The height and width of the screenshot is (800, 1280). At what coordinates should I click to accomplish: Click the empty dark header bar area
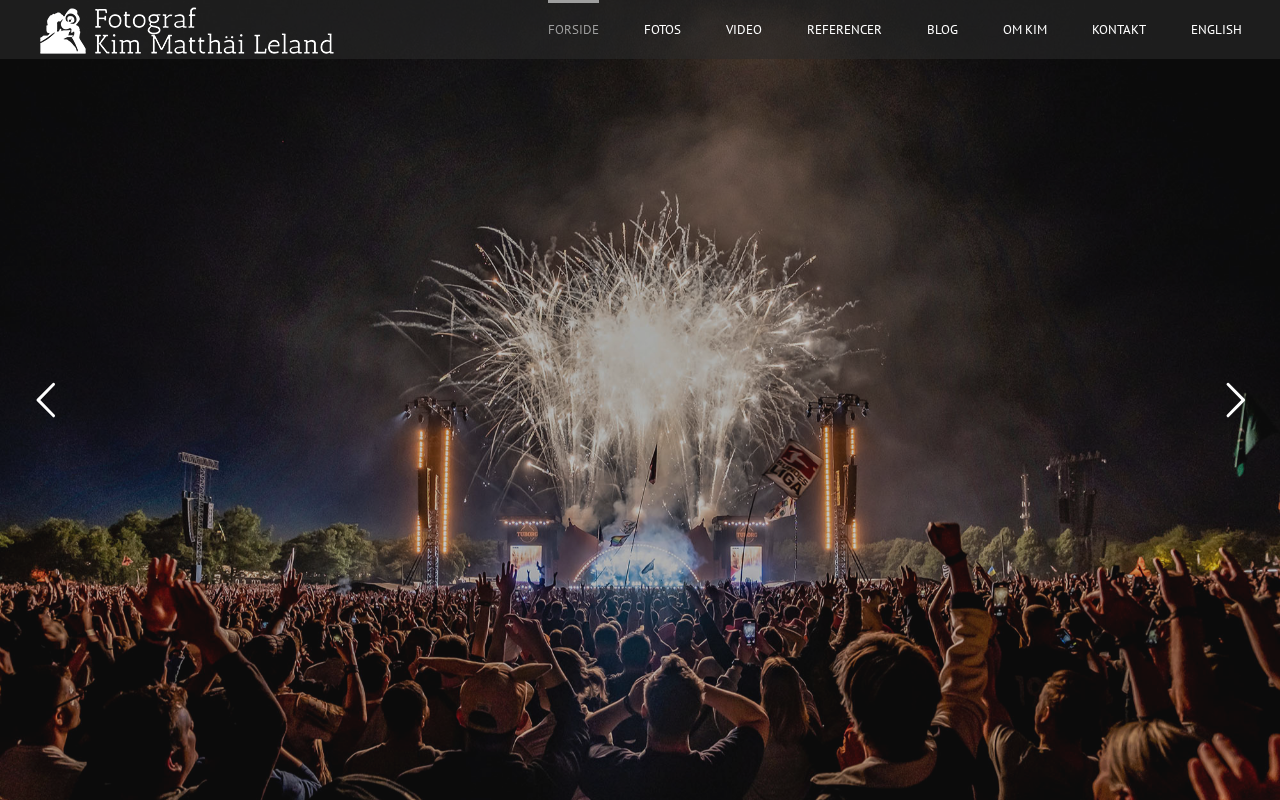[440, 30]
